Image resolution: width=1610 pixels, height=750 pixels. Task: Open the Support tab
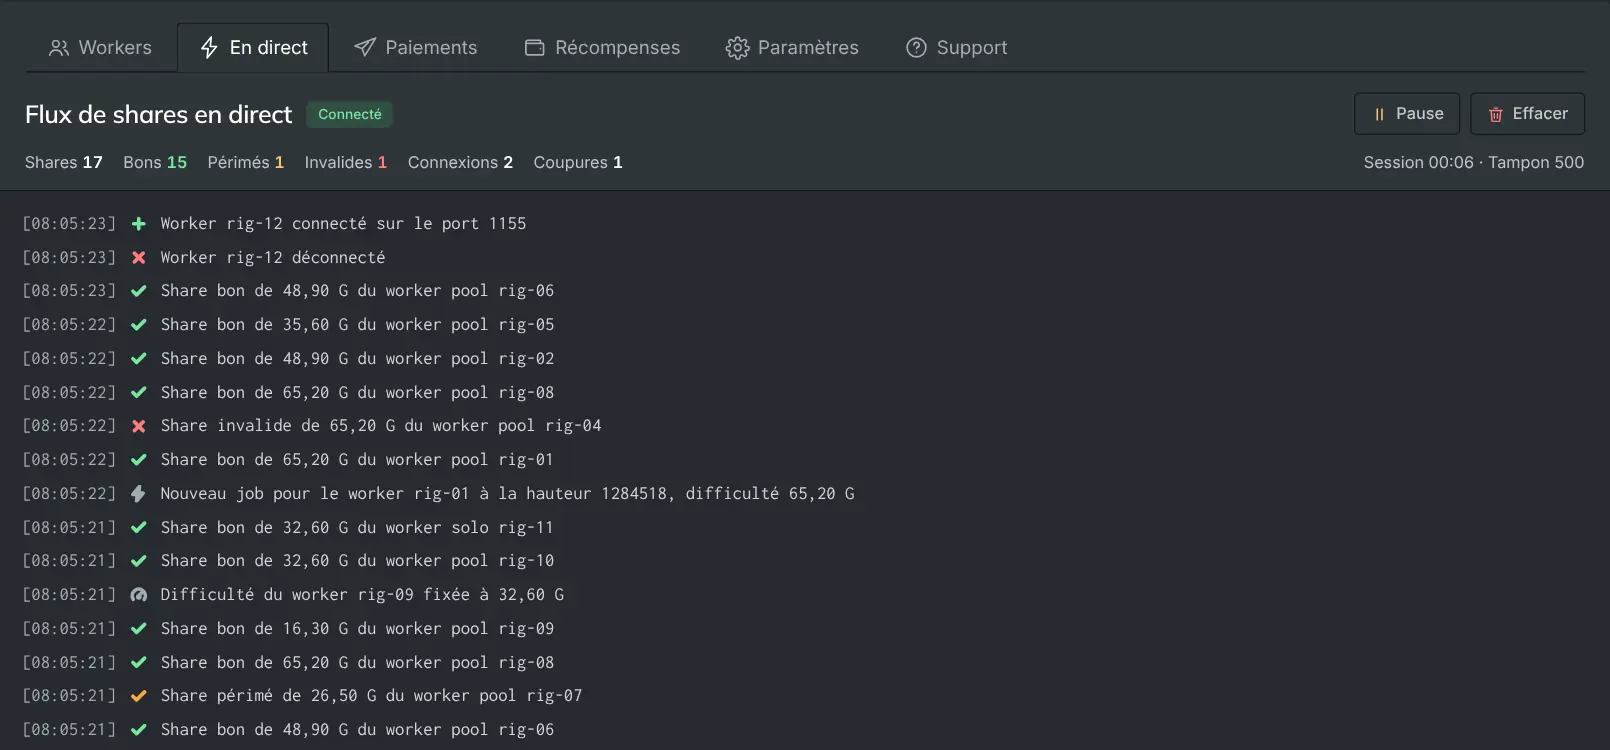click(x=956, y=47)
